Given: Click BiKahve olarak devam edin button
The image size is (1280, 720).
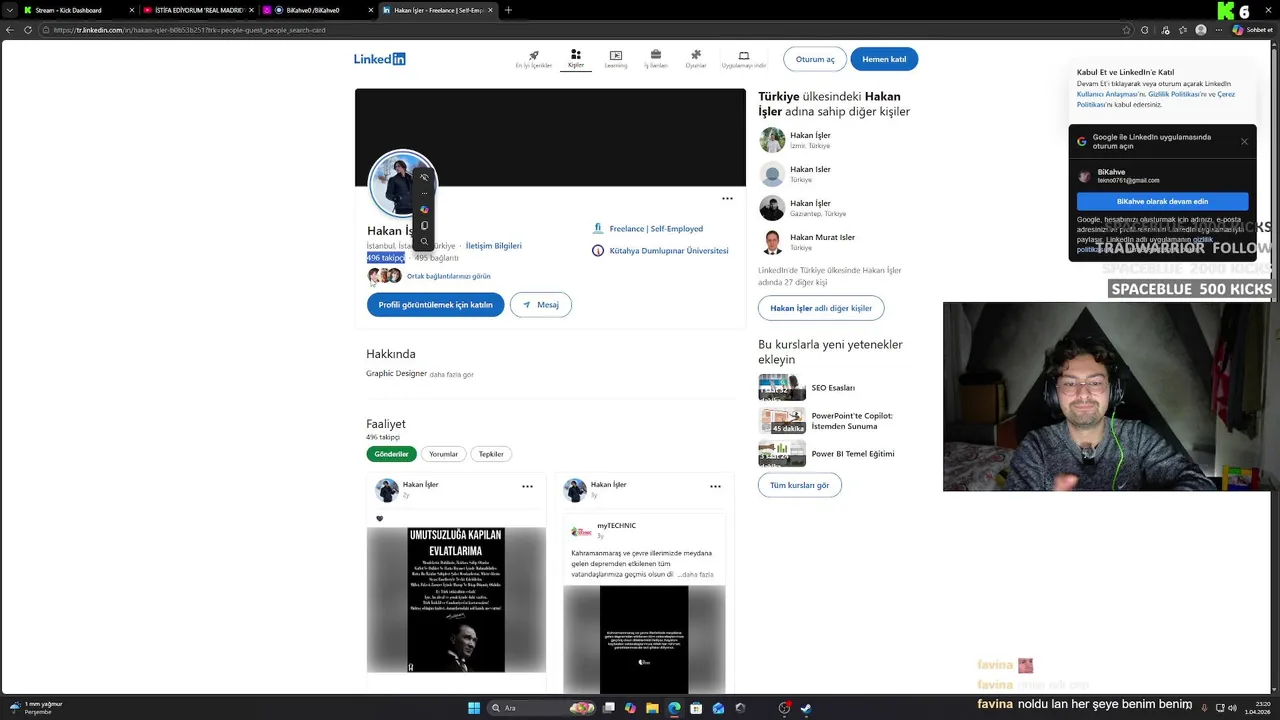Looking at the screenshot, I should pyautogui.click(x=1162, y=201).
